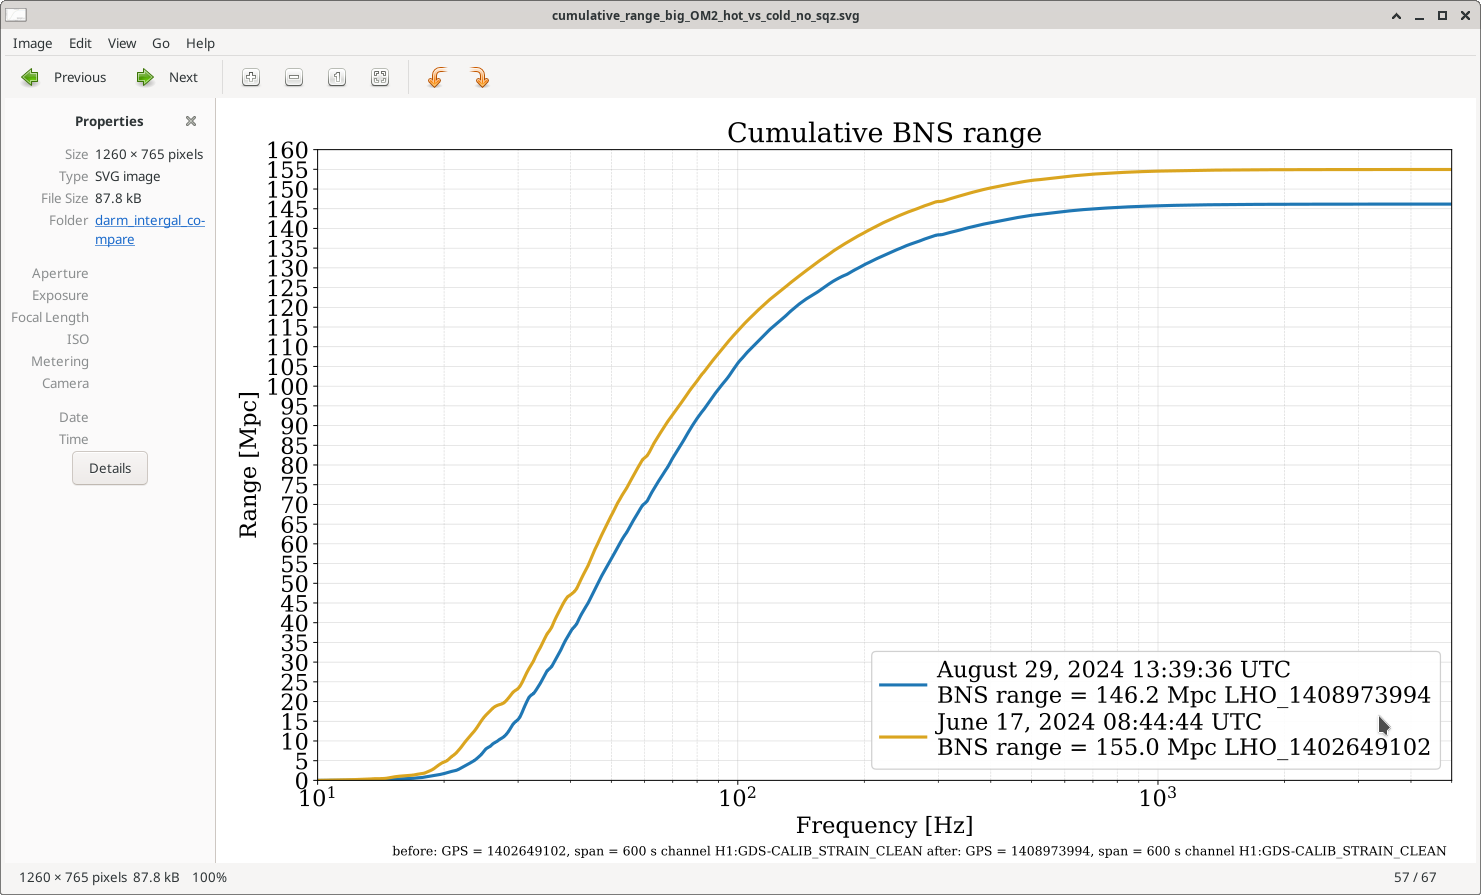1481x895 pixels.
Task: Open the Go menu
Action: pyautogui.click(x=161, y=43)
